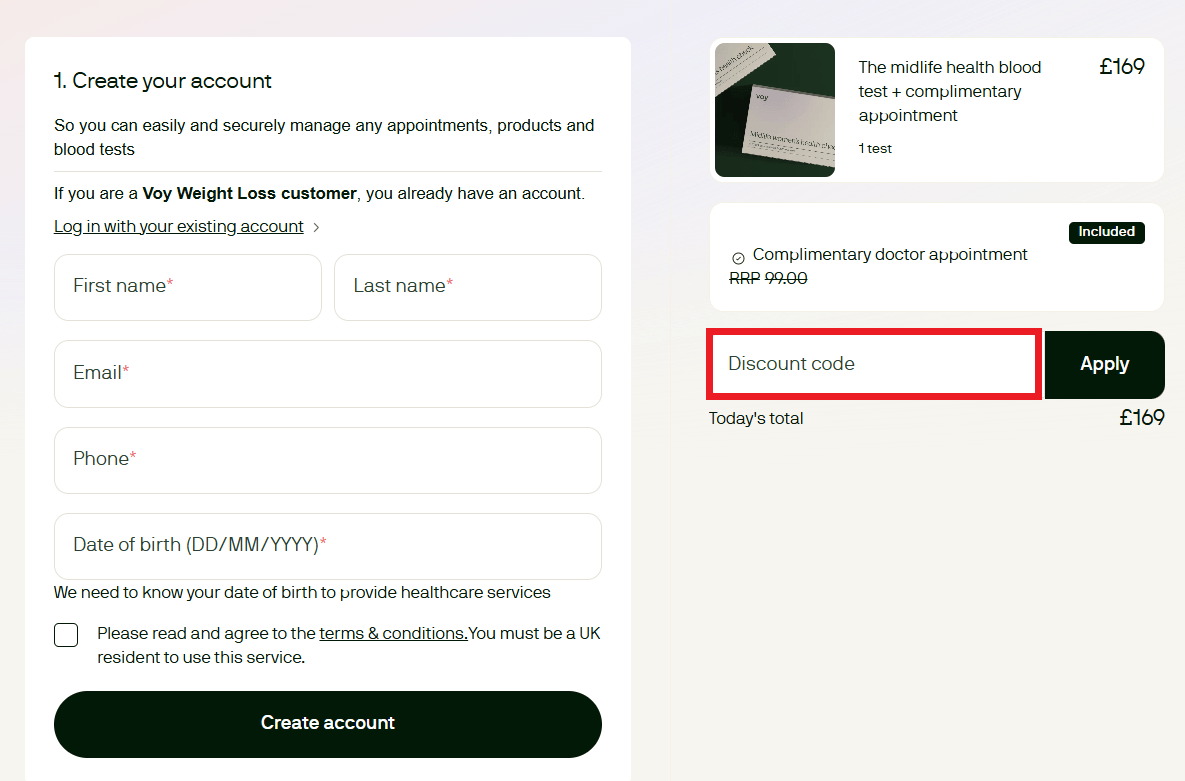The width and height of the screenshot is (1185, 781).
Task: Click the Email input field
Action: tap(327, 374)
